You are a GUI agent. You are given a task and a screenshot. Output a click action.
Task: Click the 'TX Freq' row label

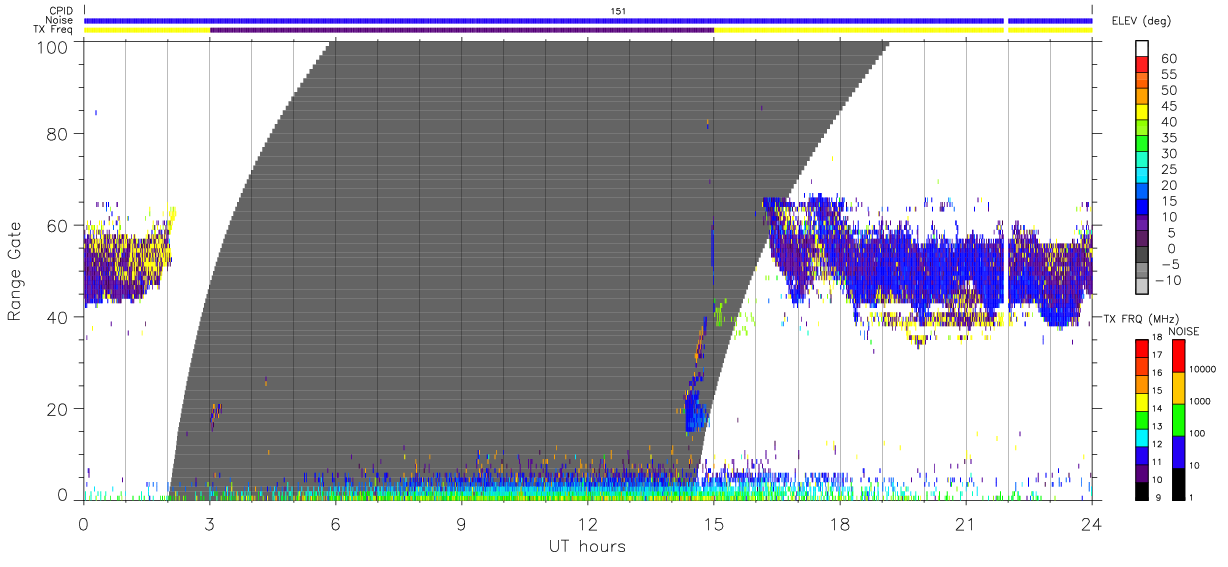pos(53,30)
